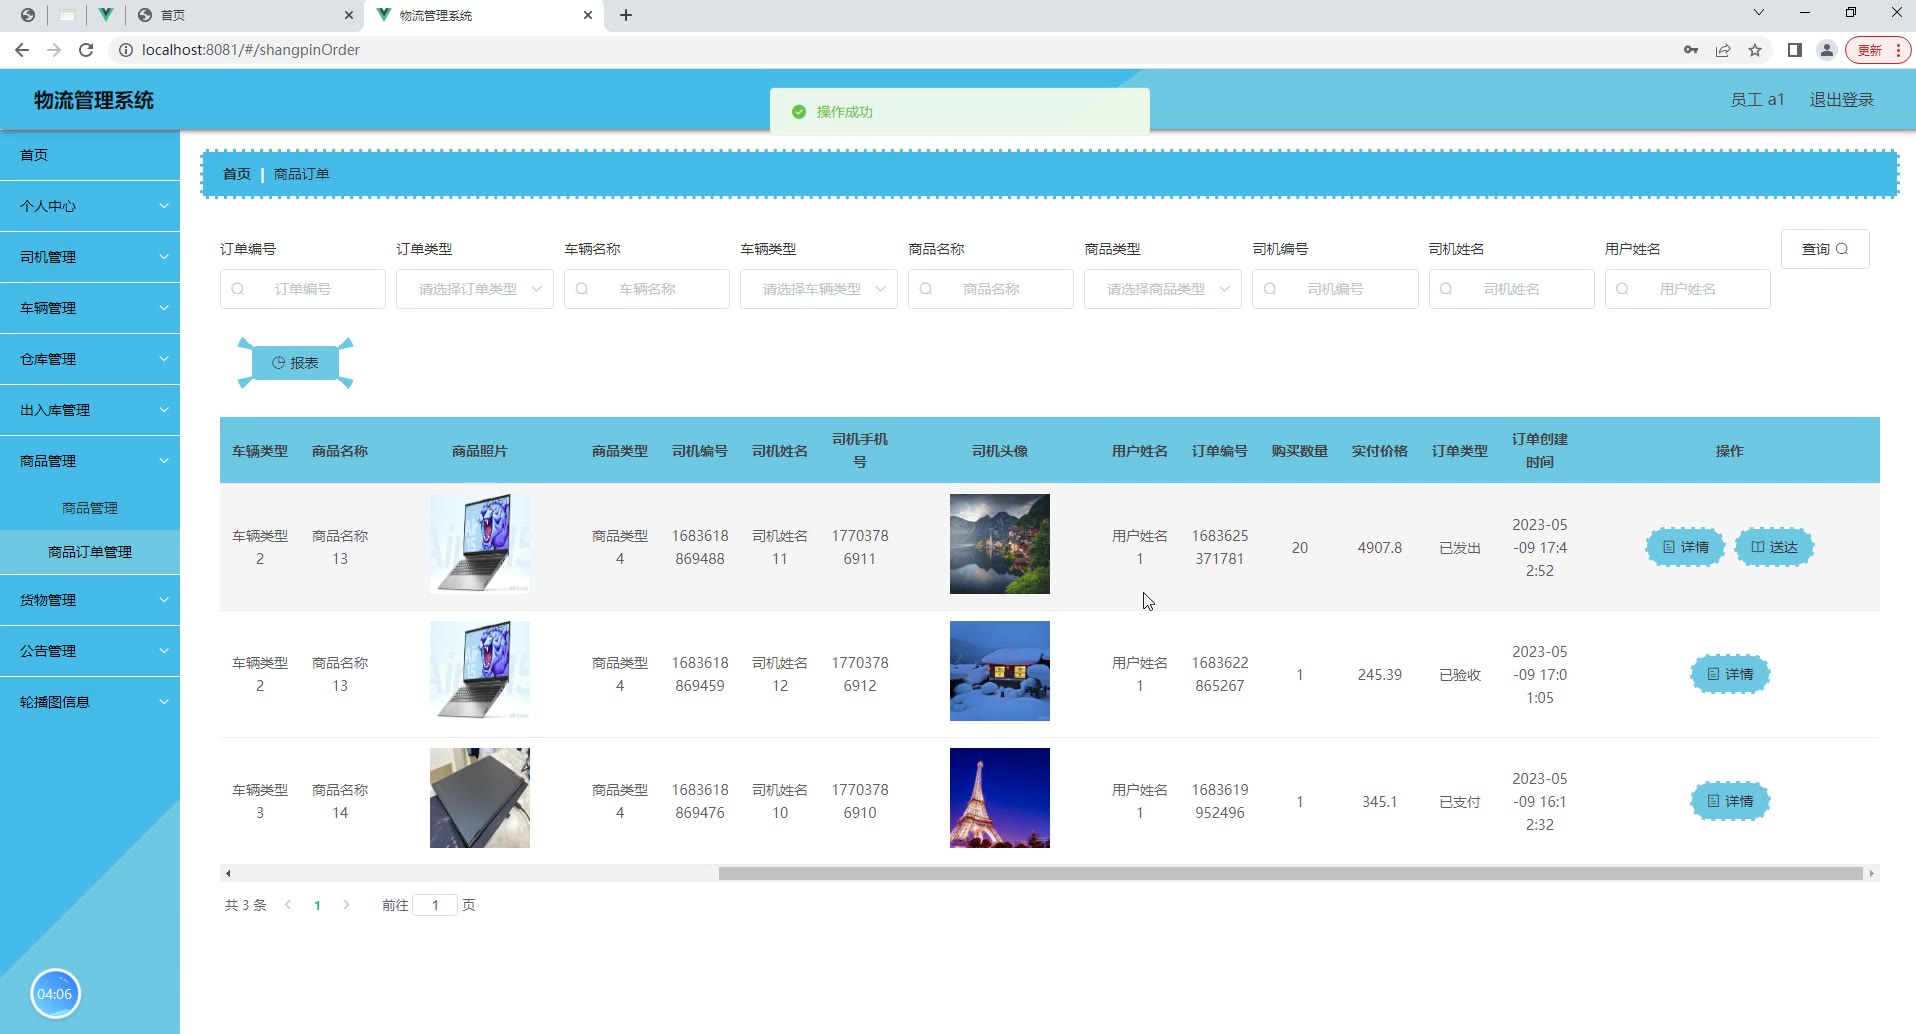The image size is (1916, 1034).
Task: Click the page number jump input
Action: 435,905
